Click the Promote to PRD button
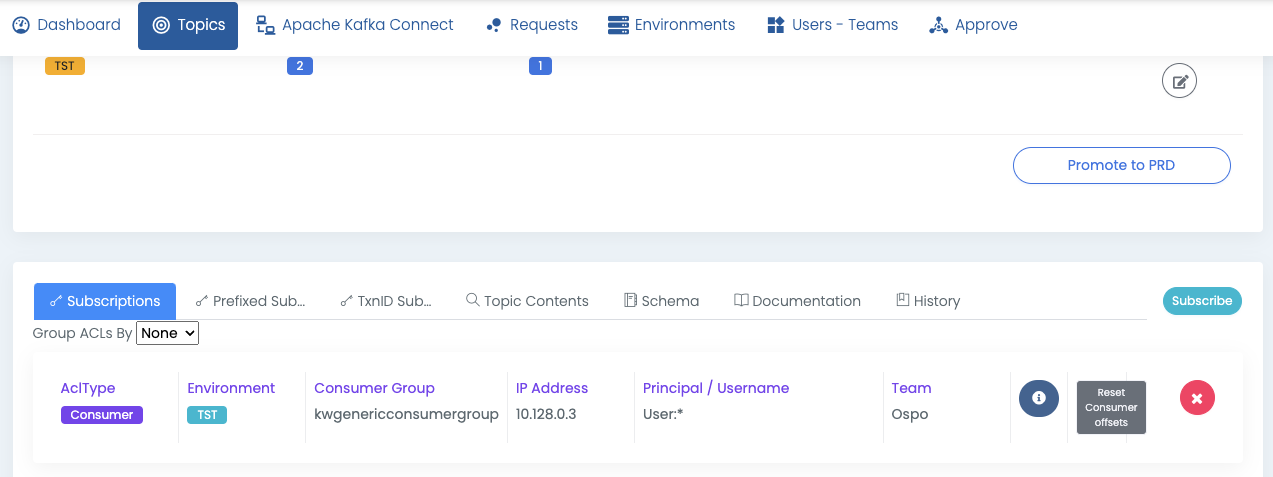The image size is (1273, 477). coord(1121,166)
